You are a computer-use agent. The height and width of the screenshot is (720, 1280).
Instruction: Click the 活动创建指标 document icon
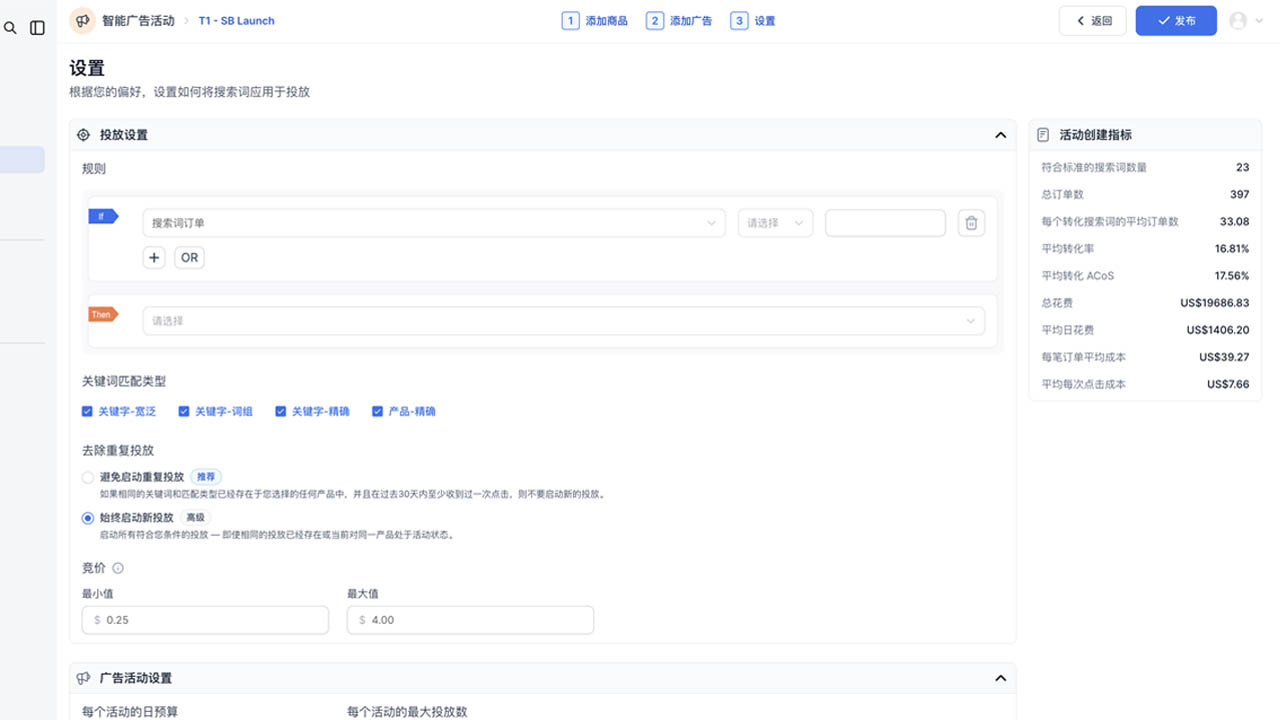(x=1043, y=135)
